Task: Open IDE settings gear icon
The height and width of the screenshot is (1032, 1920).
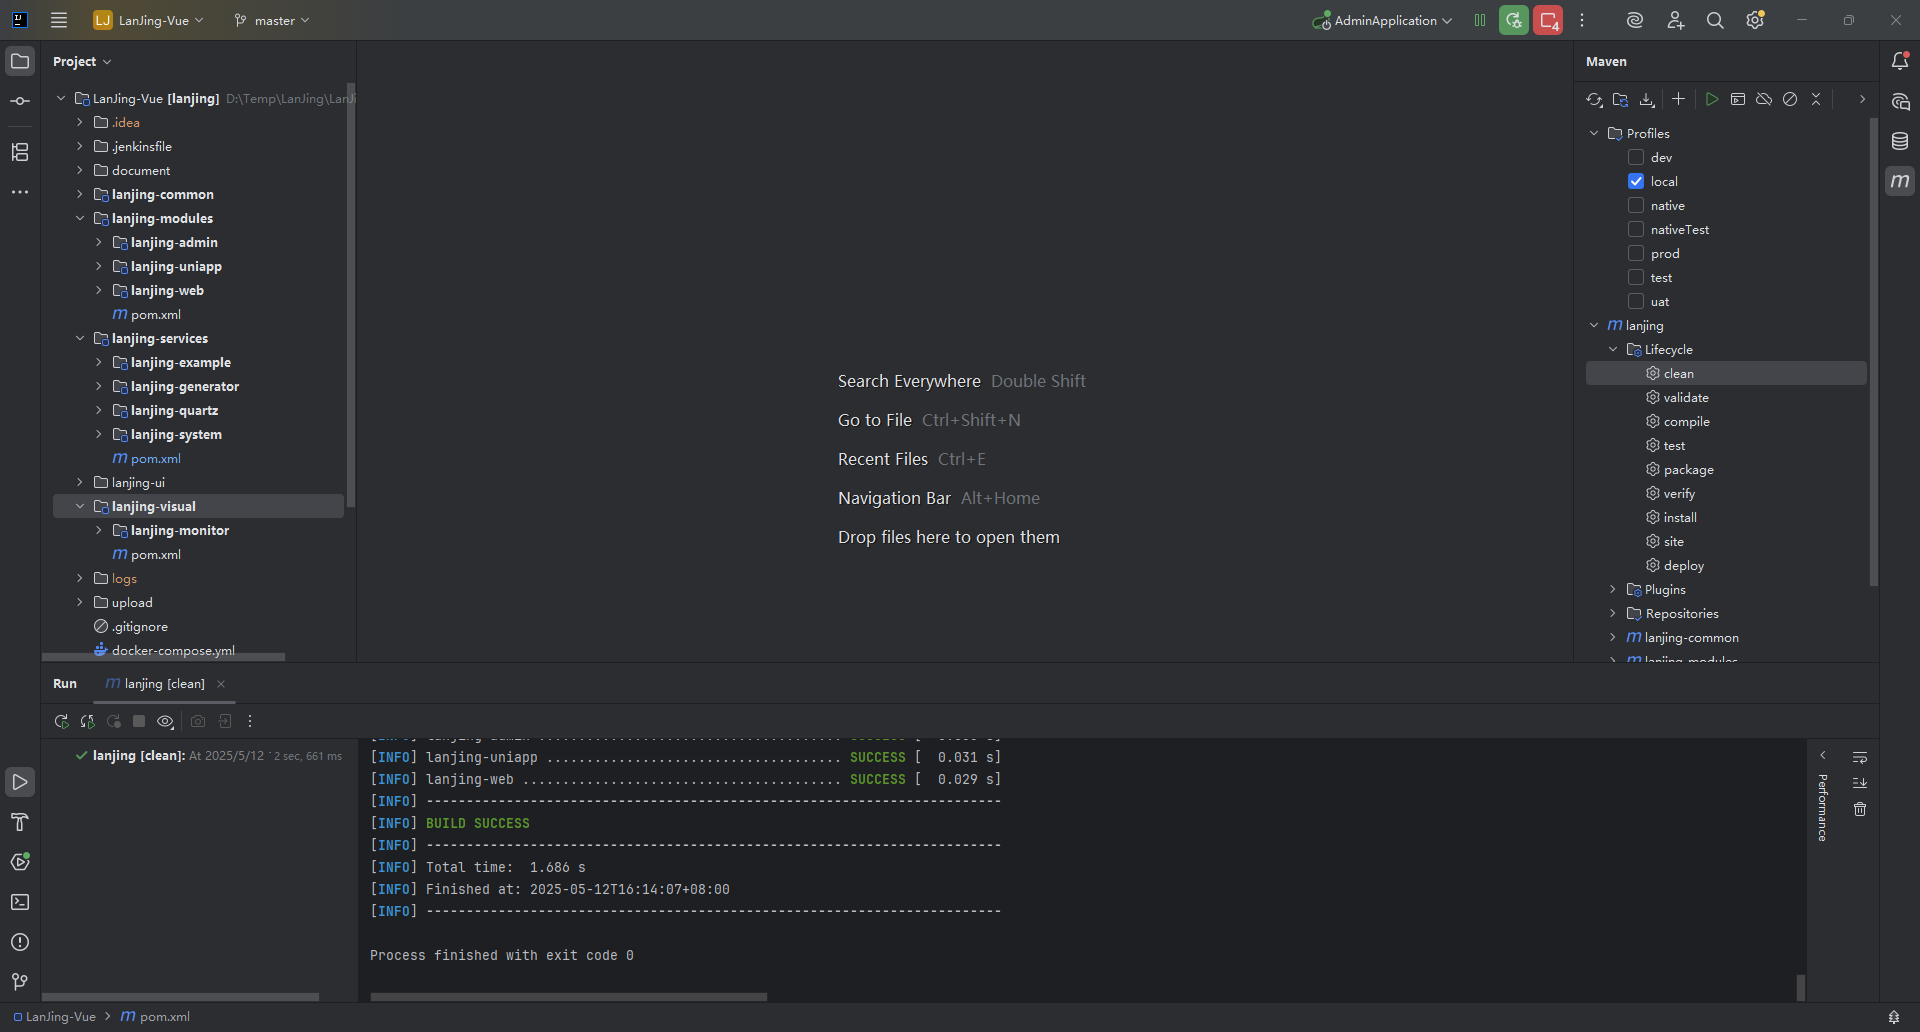Action: (1755, 20)
